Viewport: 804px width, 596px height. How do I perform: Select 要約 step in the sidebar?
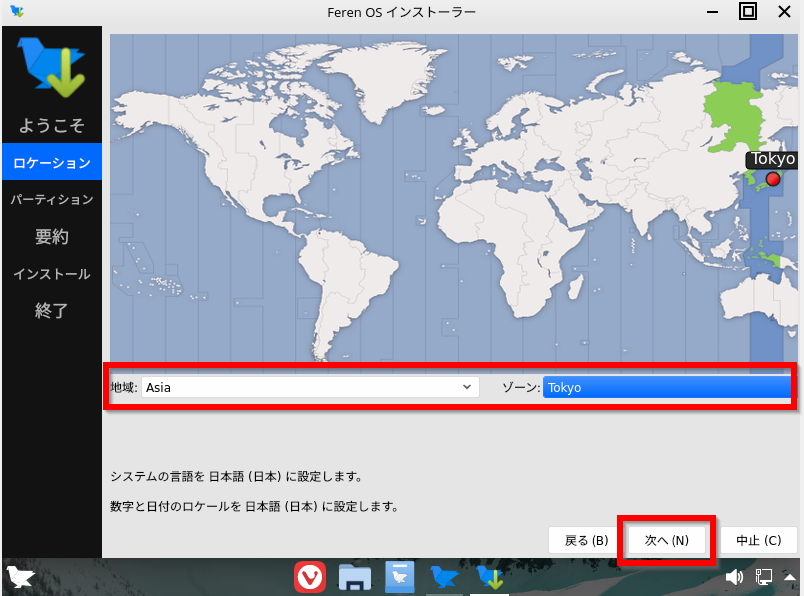click(x=52, y=237)
